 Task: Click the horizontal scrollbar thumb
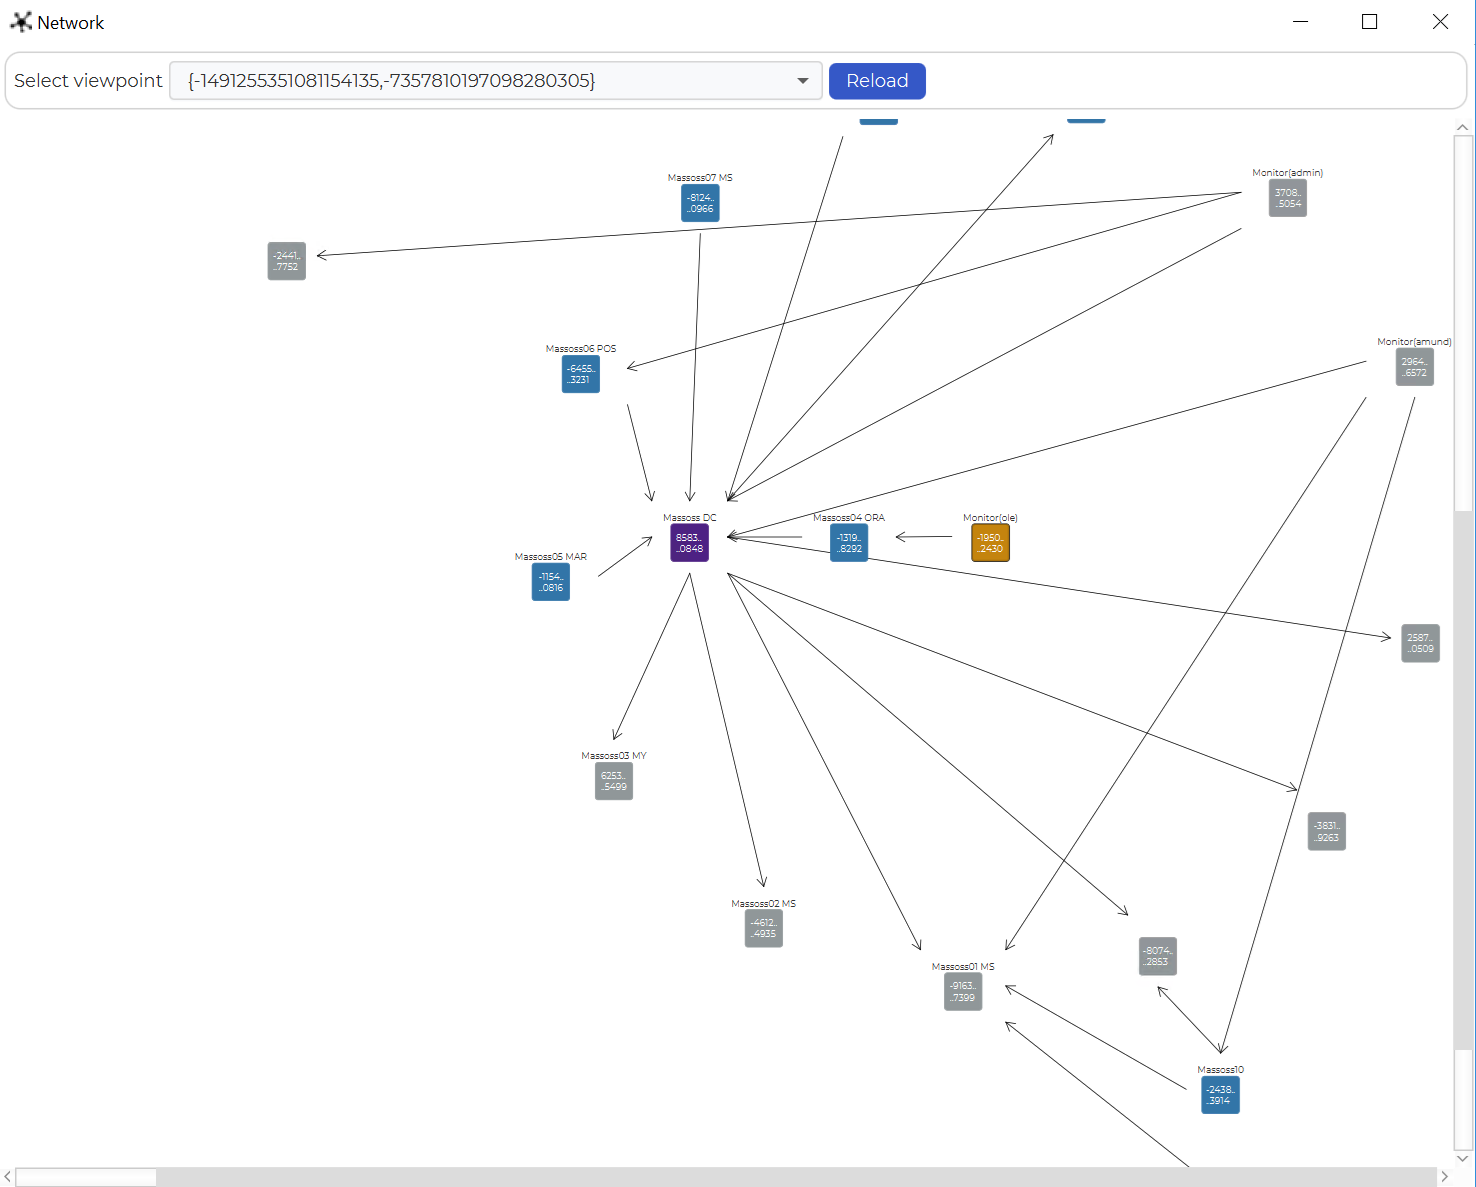pos(86,1177)
